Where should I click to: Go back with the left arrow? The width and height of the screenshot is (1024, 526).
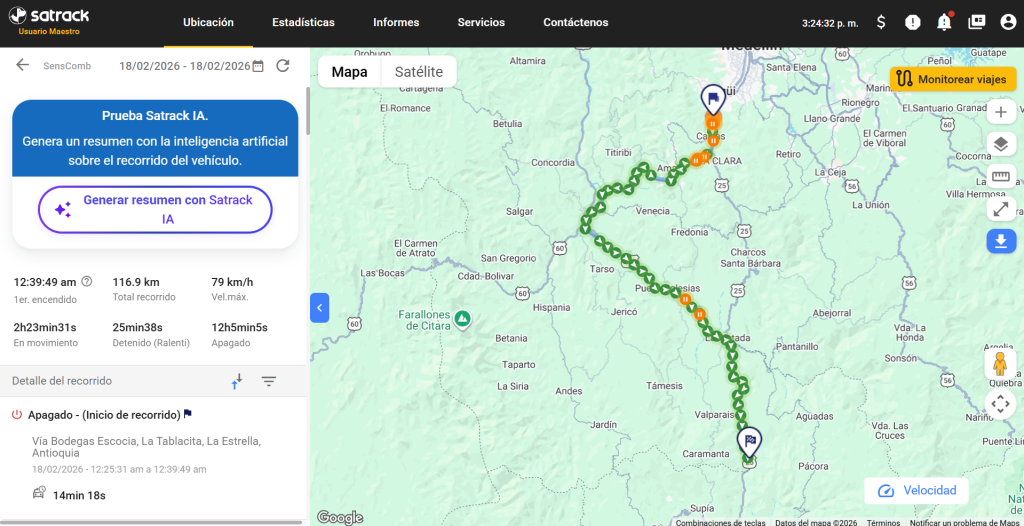(23, 65)
